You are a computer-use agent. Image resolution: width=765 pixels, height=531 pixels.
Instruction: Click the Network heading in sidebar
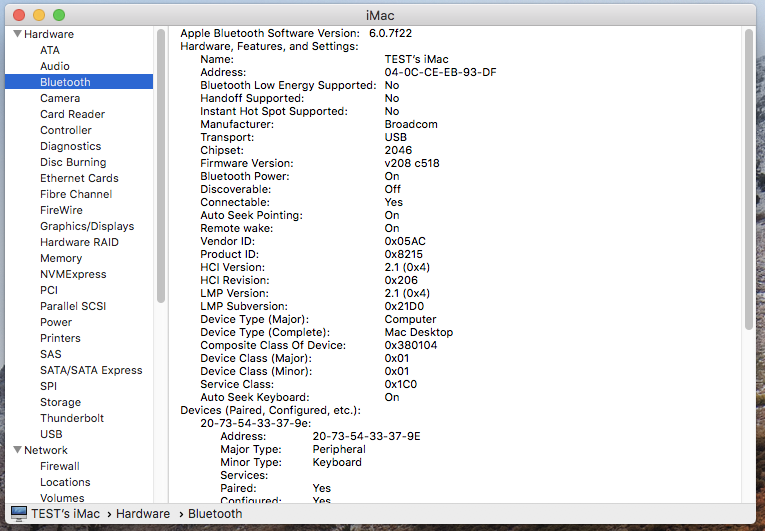pos(46,450)
